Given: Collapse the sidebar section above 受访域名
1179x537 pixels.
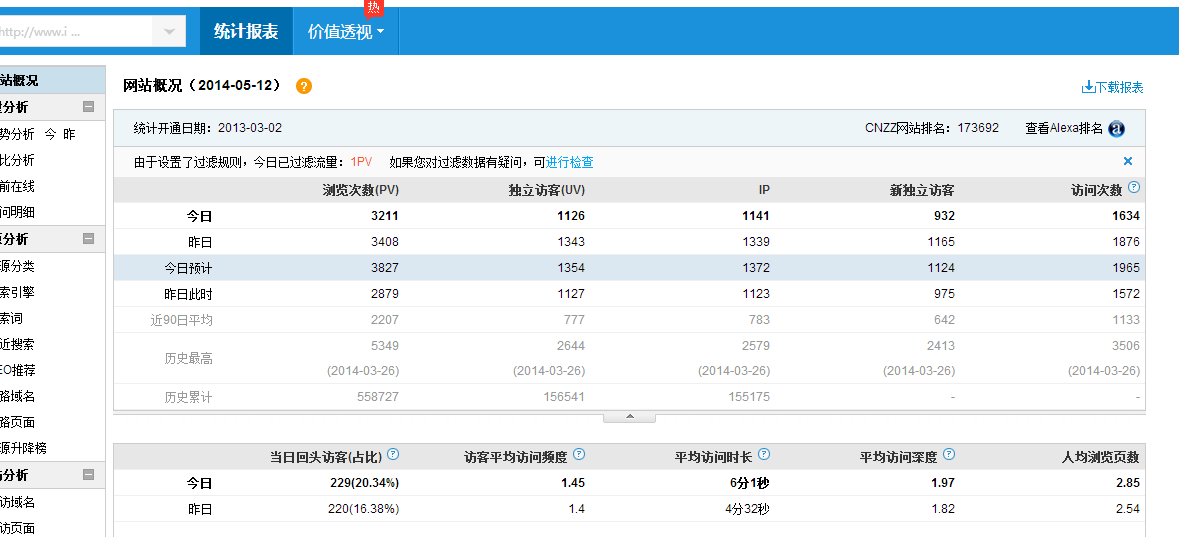Looking at the screenshot, I should [88, 475].
